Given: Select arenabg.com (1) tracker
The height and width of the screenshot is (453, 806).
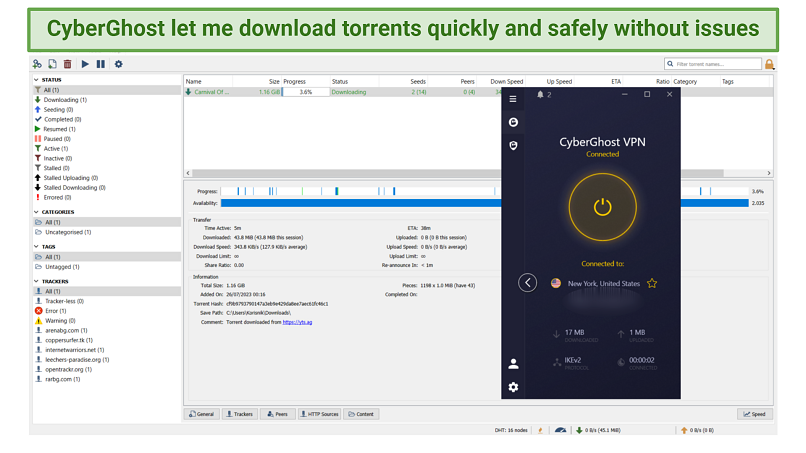Looking at the screenshot, I should [x=61, y=331].
